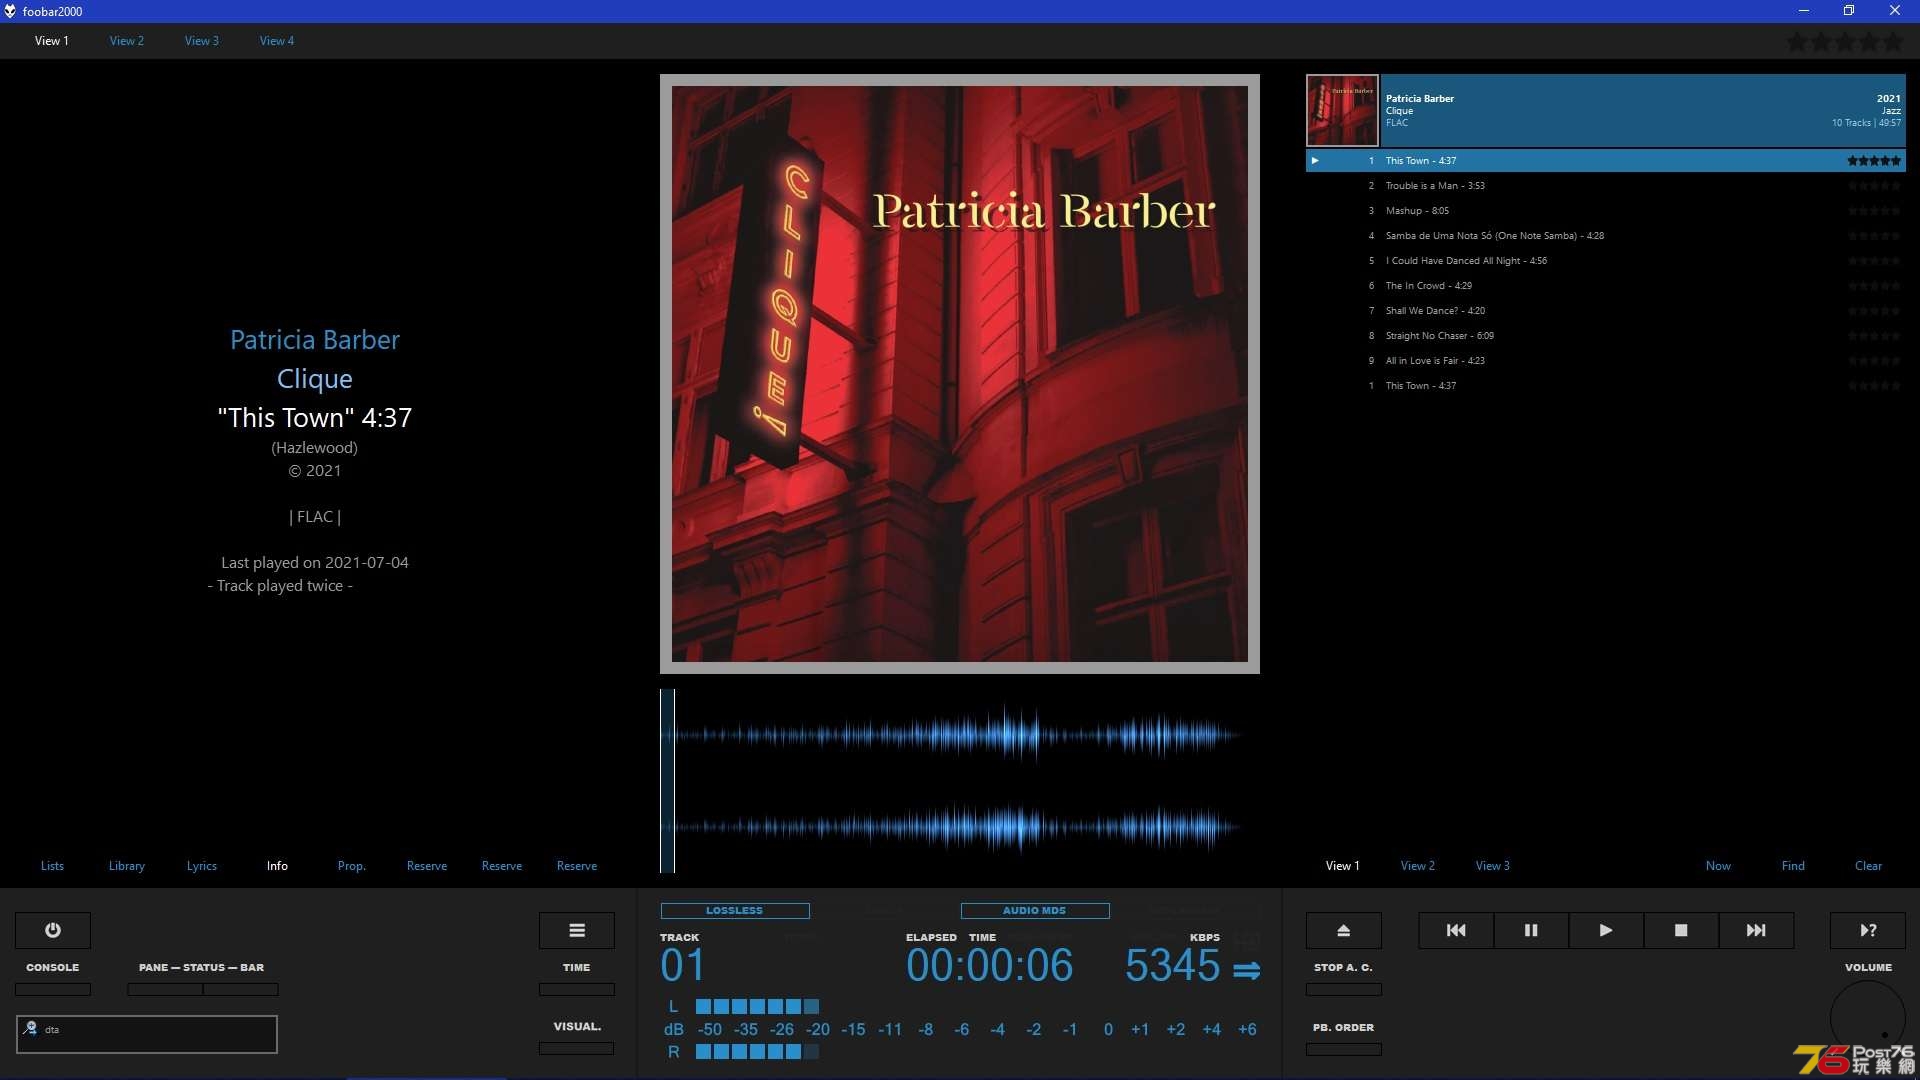Screen dimensions: 1920x1080
Task: Click the Clear button under playlist
Action: 1868,866
